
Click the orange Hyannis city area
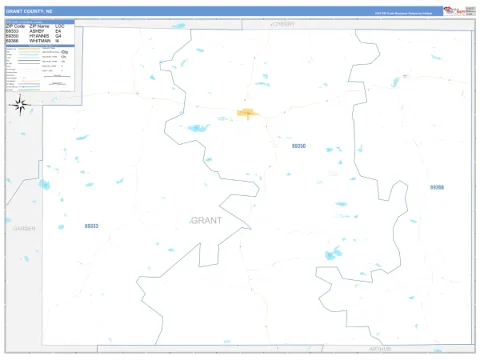coord(247,113)
